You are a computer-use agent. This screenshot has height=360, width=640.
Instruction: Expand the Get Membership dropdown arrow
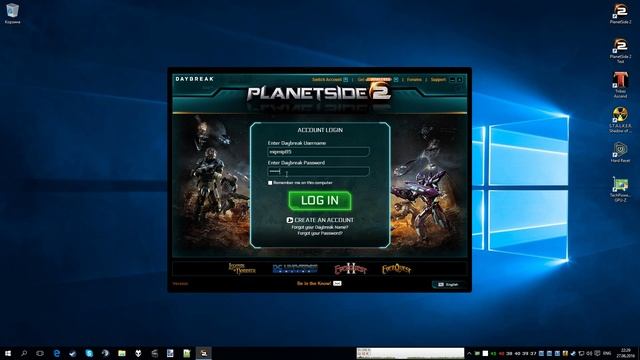click(396, 80)
